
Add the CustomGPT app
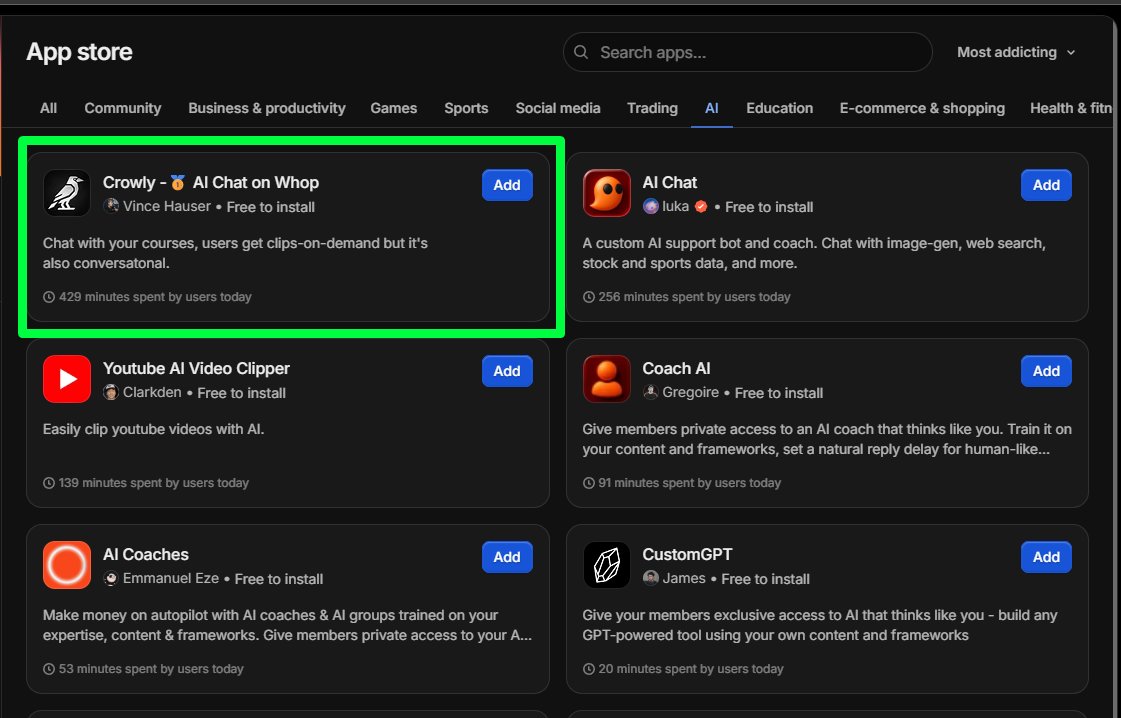1046,556
